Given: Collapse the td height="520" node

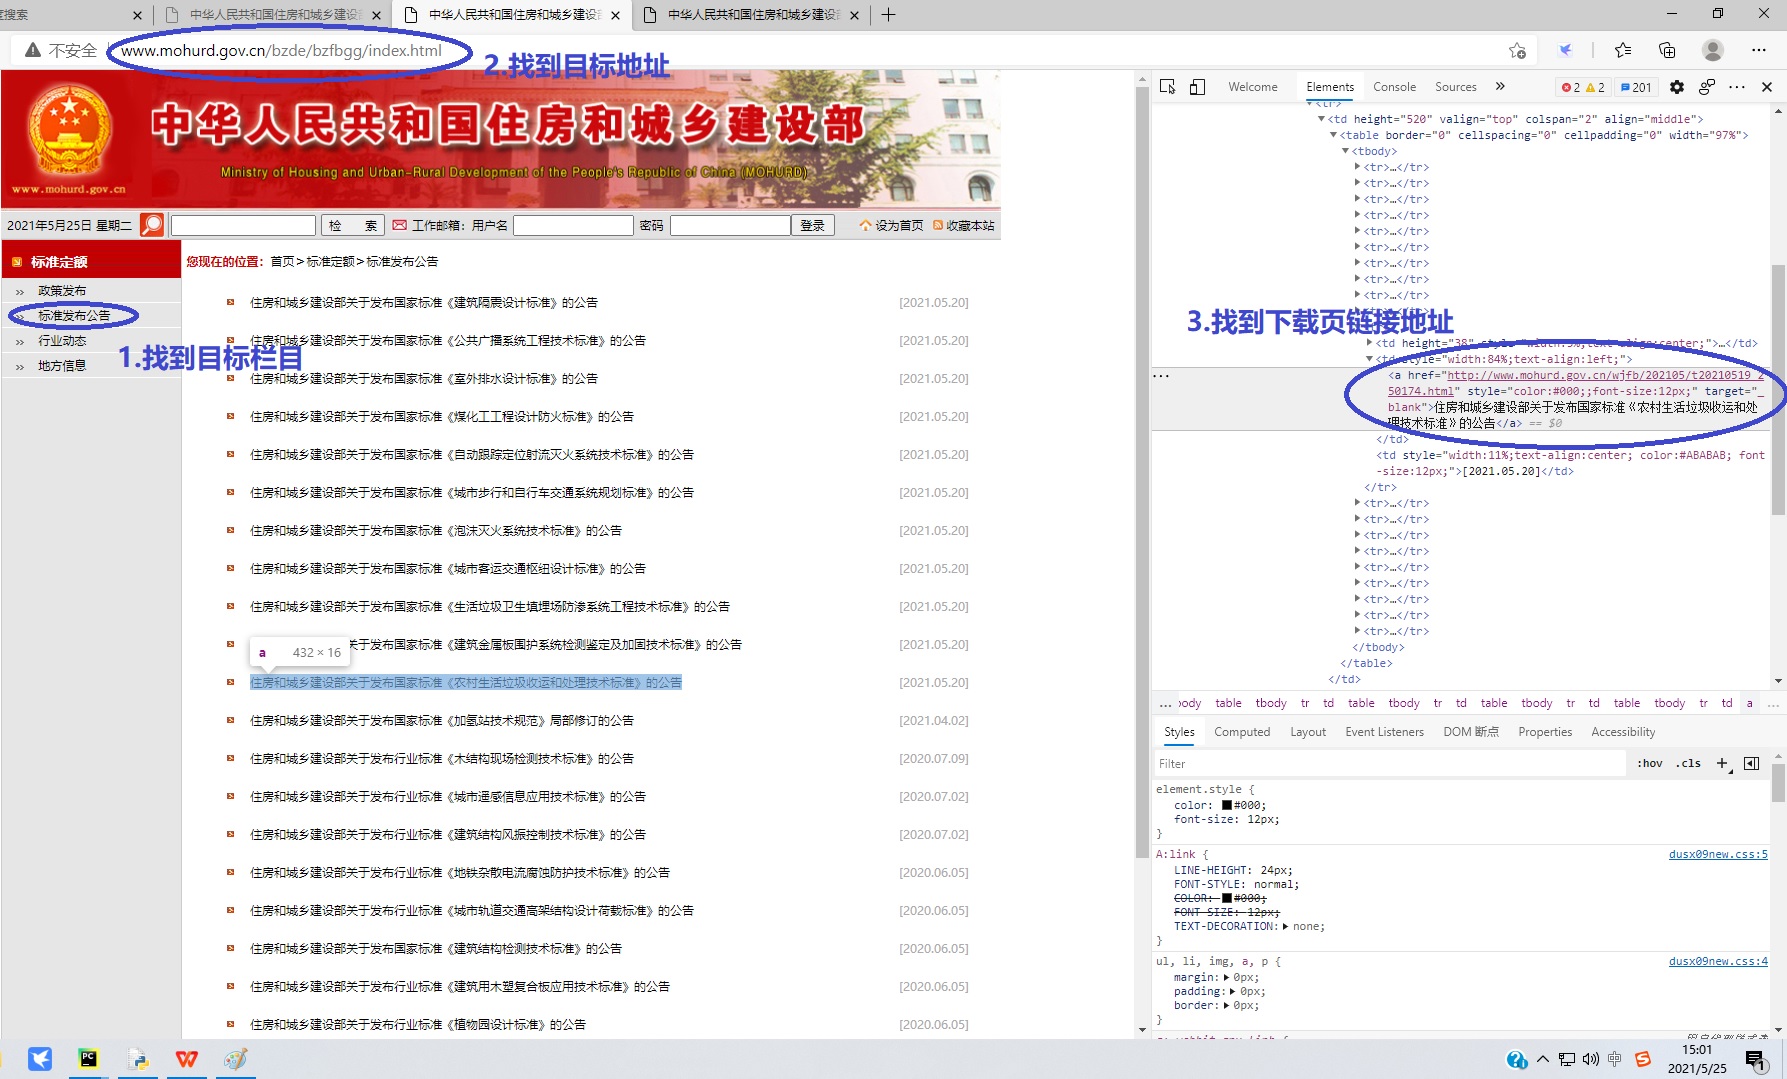Looking at the screenshot, I should (x=1321, y=119).
